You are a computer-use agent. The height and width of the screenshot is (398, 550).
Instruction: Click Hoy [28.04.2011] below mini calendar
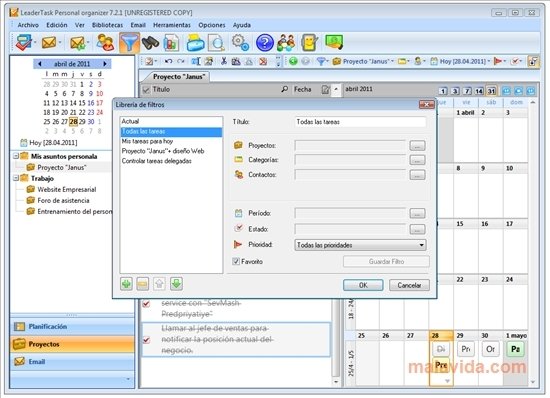pyautogui.click(x=53, y=143)
